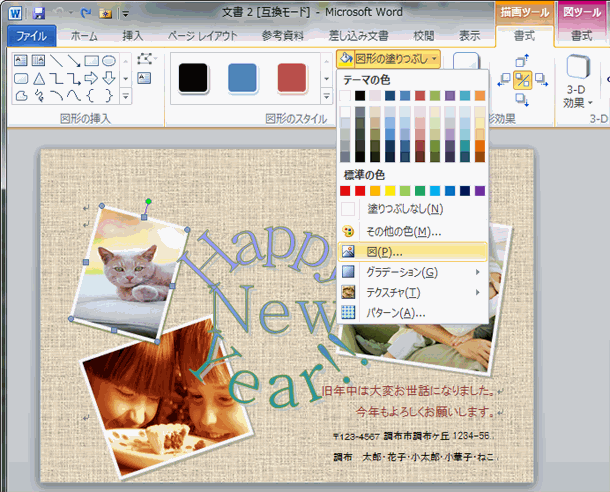This screenshot has width=610, height=492.
Task: Click the paint bucket Shape Fill icon
Action: [345, 59]
